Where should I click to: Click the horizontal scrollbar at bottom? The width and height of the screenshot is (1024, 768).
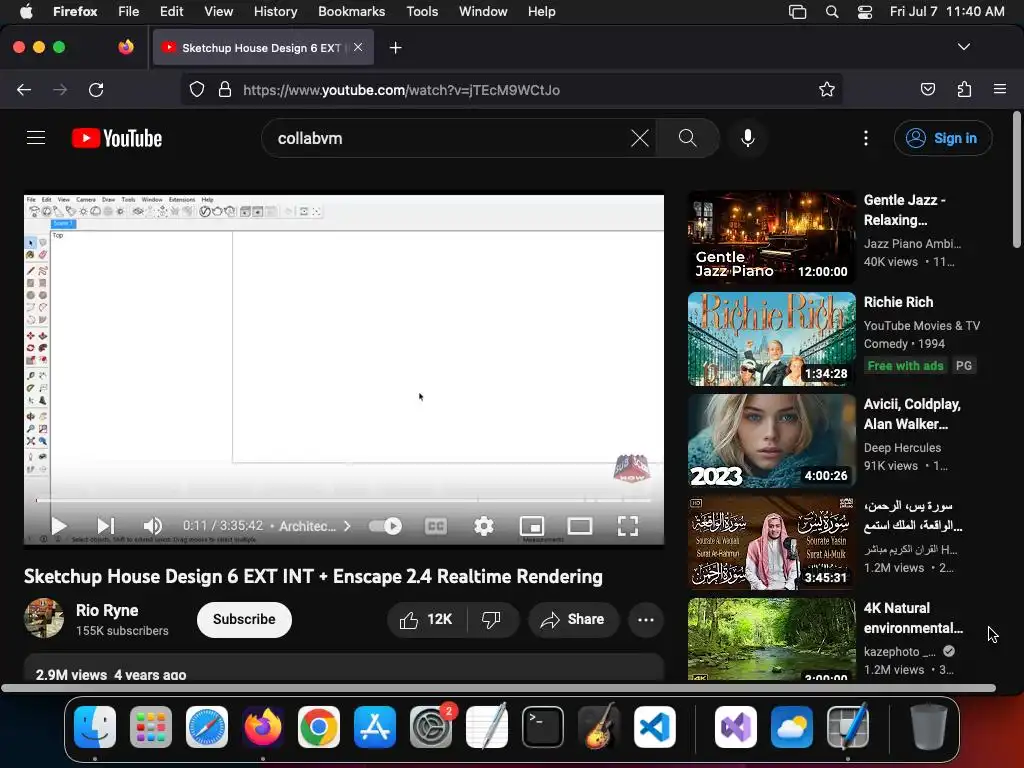(x=499, y=688)
